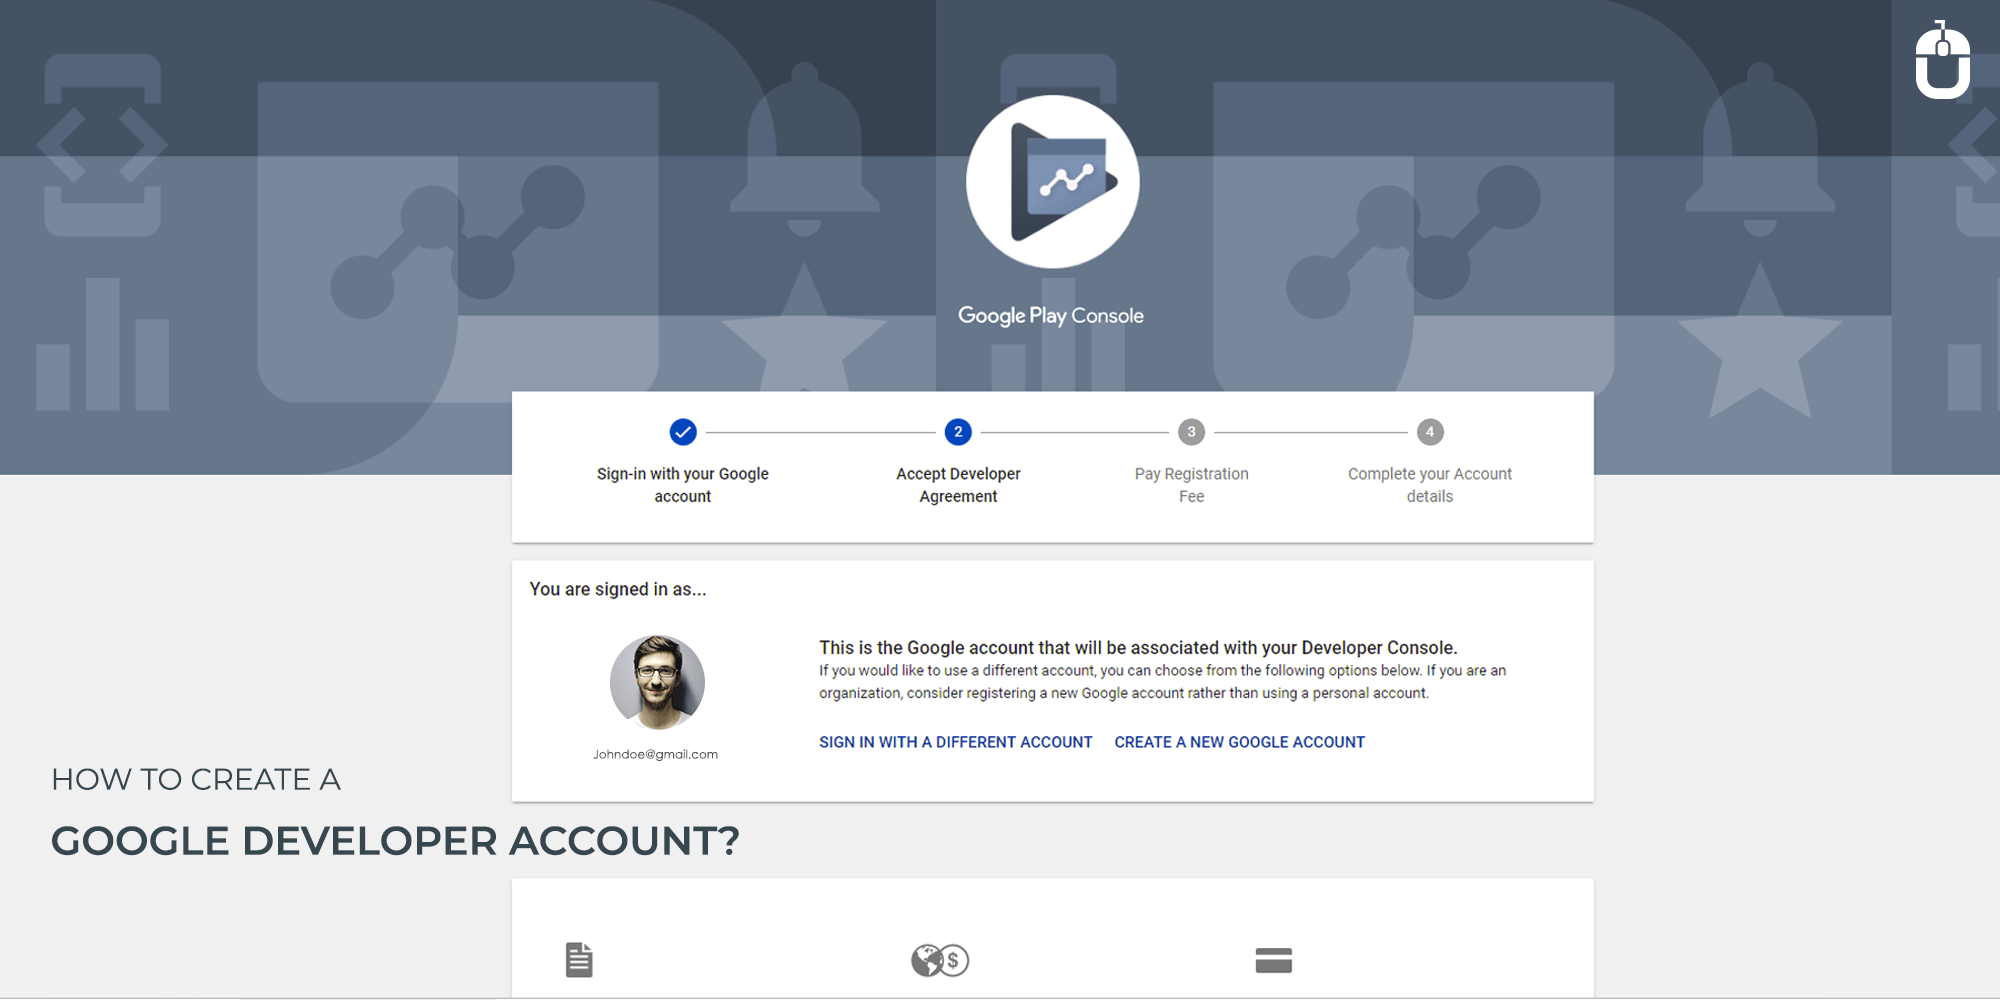Click the user profile photo

[657, 682]
